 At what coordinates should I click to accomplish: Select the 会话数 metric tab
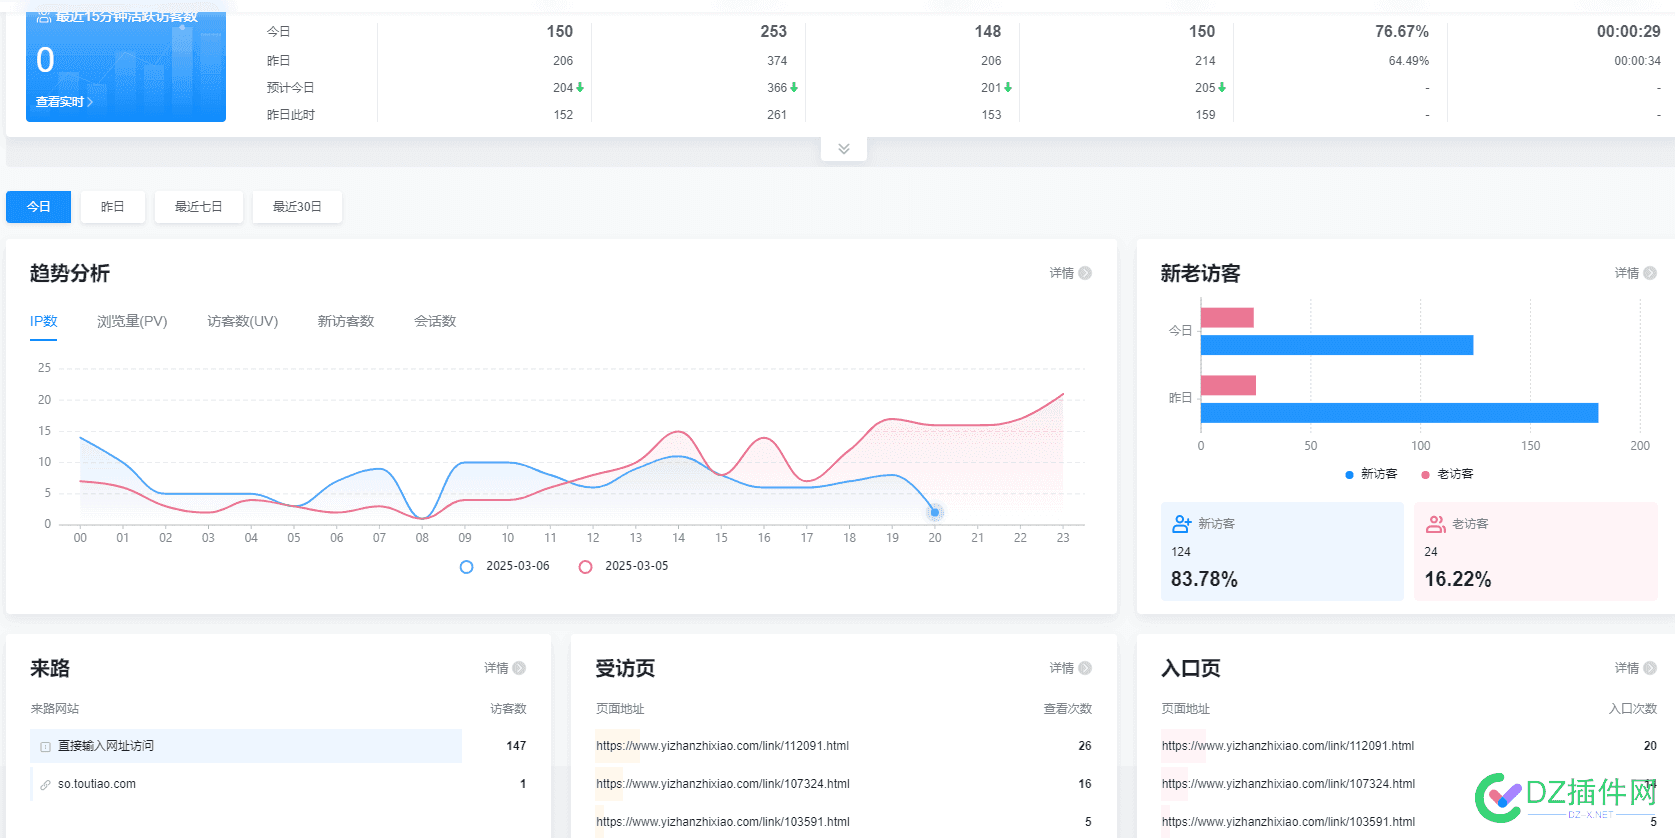435,321
